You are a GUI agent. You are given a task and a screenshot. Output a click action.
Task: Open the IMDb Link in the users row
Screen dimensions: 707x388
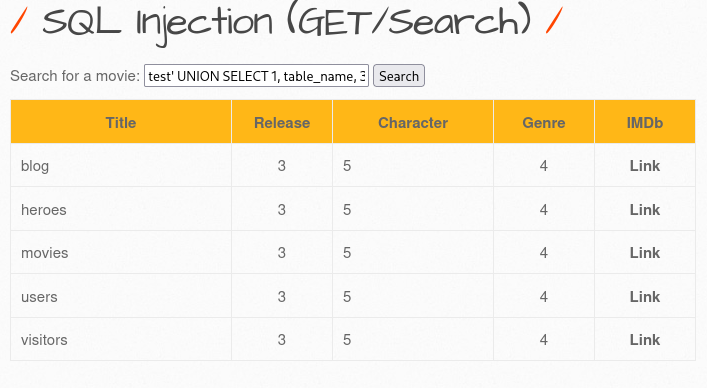pyautogui.click(x=645, y=297)
